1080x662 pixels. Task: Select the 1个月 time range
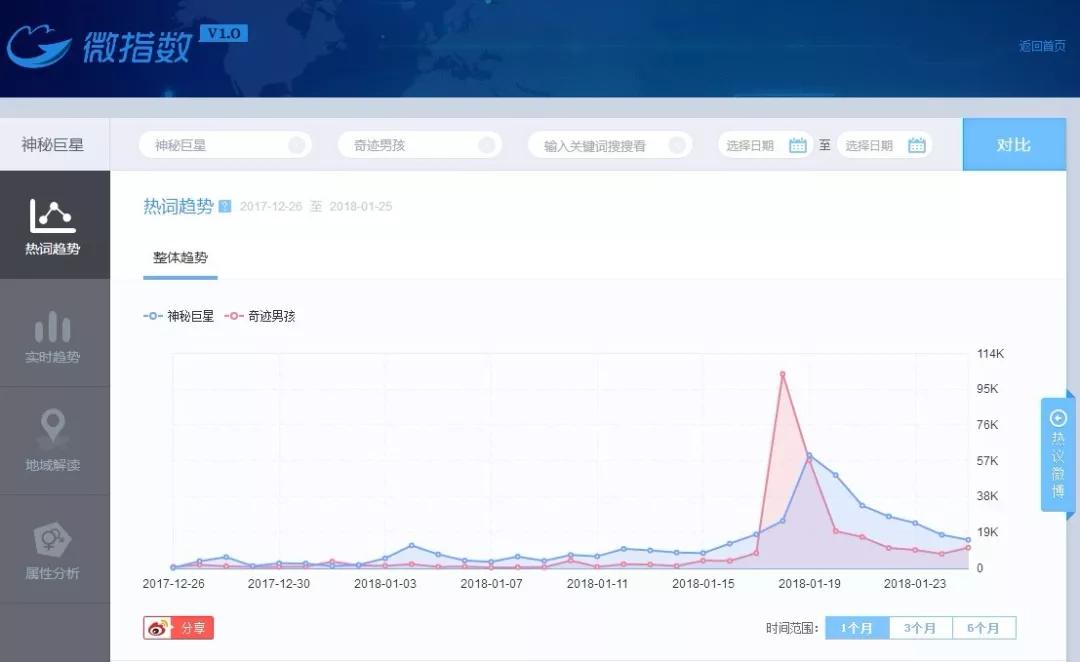tap(856, 628)
